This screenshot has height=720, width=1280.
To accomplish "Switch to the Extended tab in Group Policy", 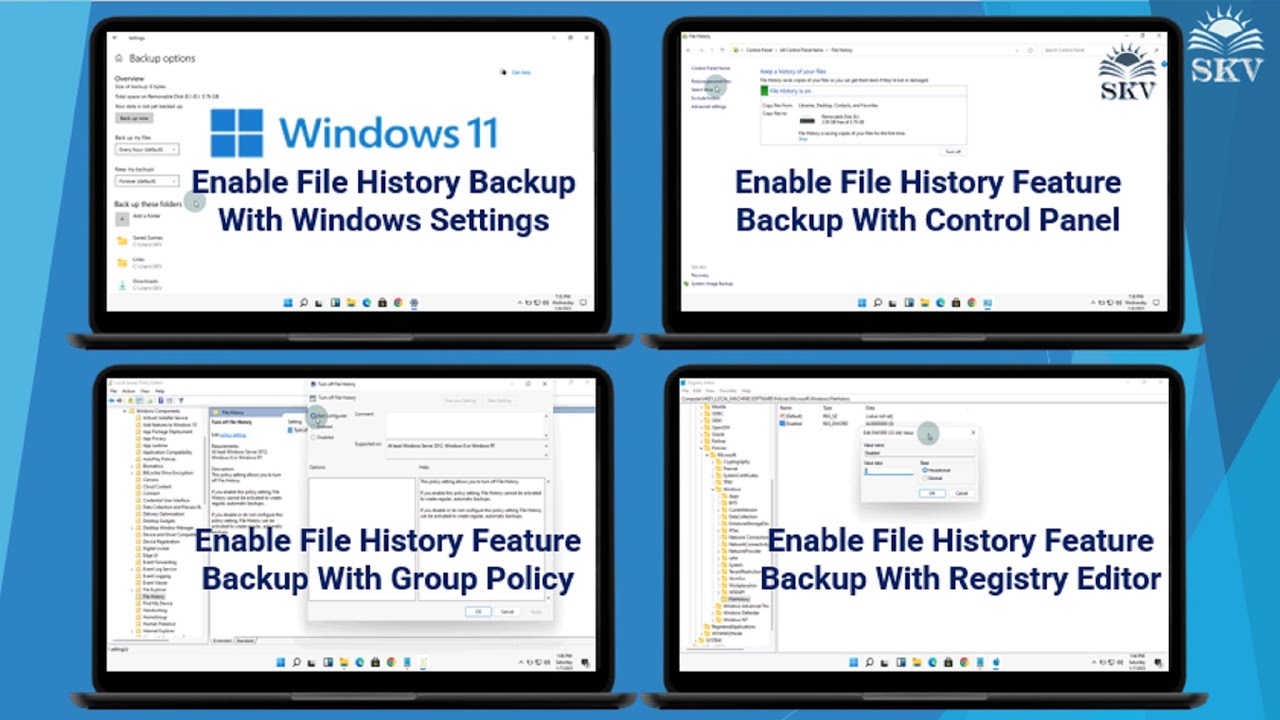I will click(222, 640).
